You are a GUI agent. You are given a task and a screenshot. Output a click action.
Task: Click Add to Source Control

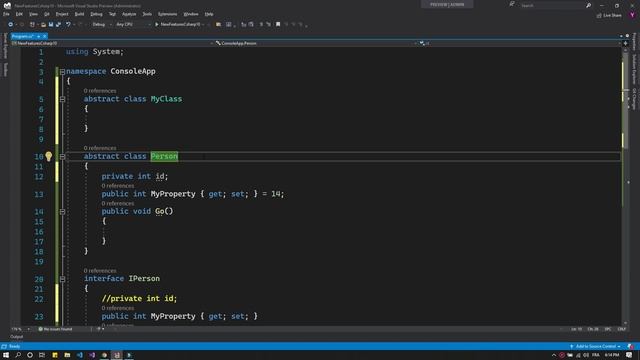[595, 346]
